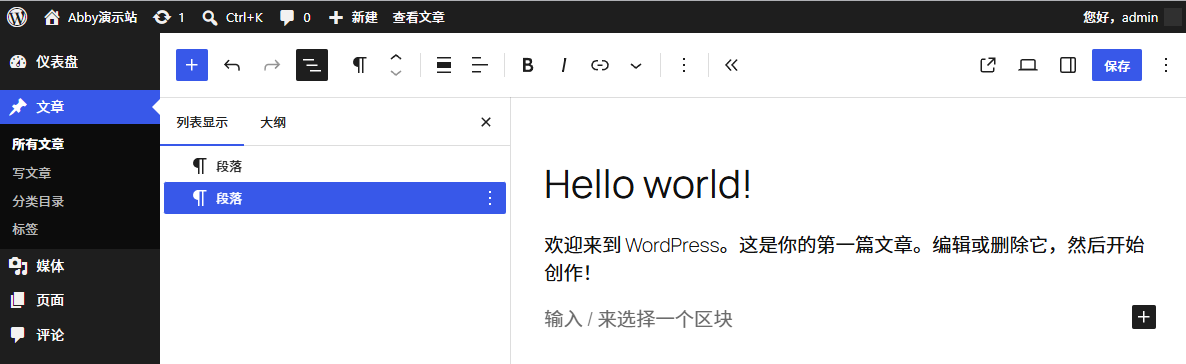Viewport: 1186px width, 364px height.
Task: Open 媒体 media library
Action: pyautogui.click(x=79, y=266)
